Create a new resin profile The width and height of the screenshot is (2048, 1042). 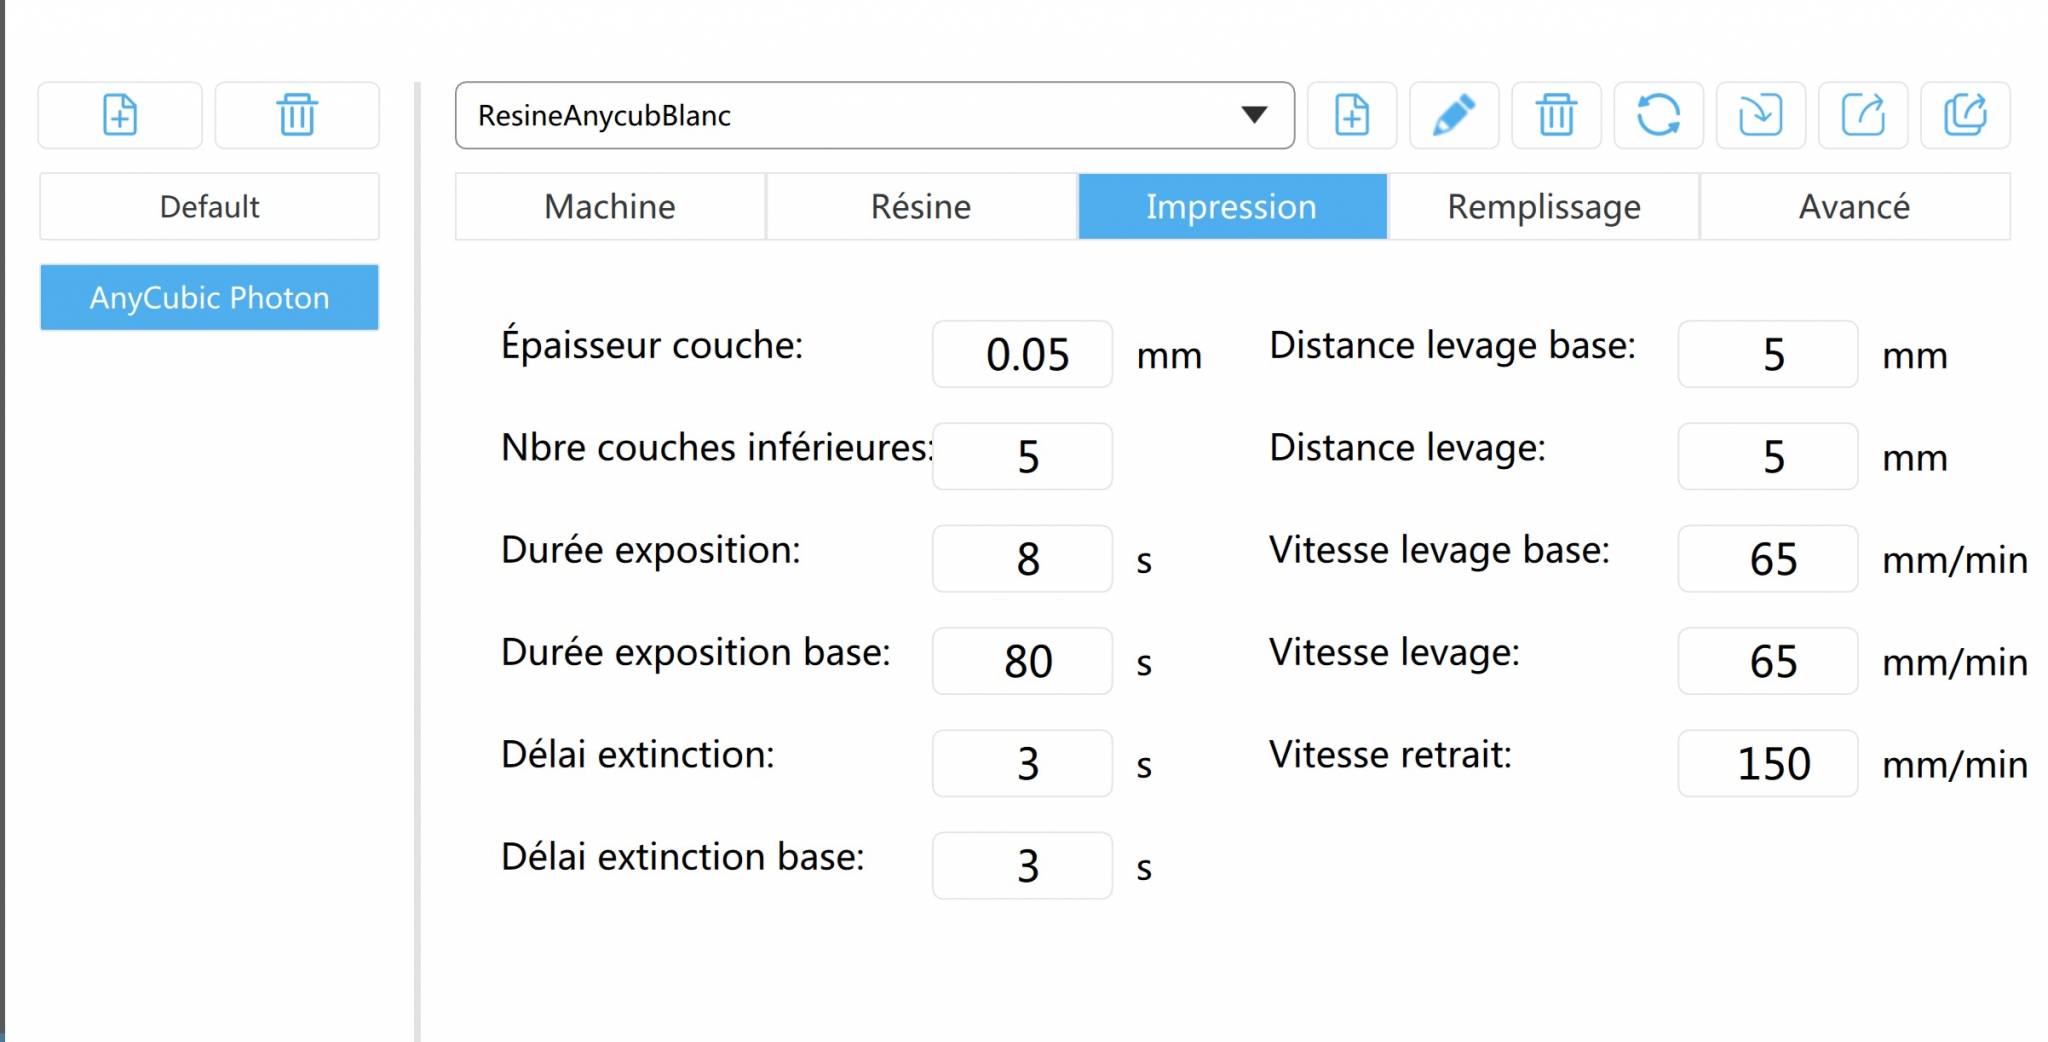(1352, 115)
